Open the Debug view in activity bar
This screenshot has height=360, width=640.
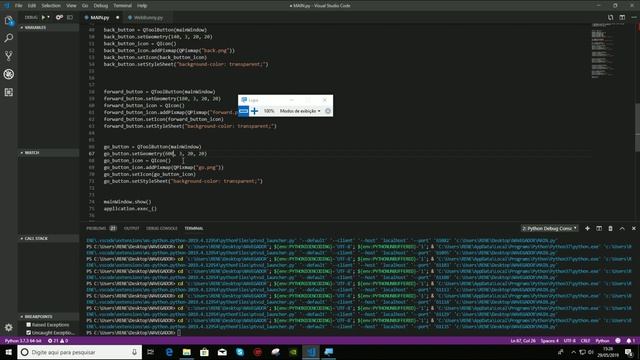[x=9, y=74]
